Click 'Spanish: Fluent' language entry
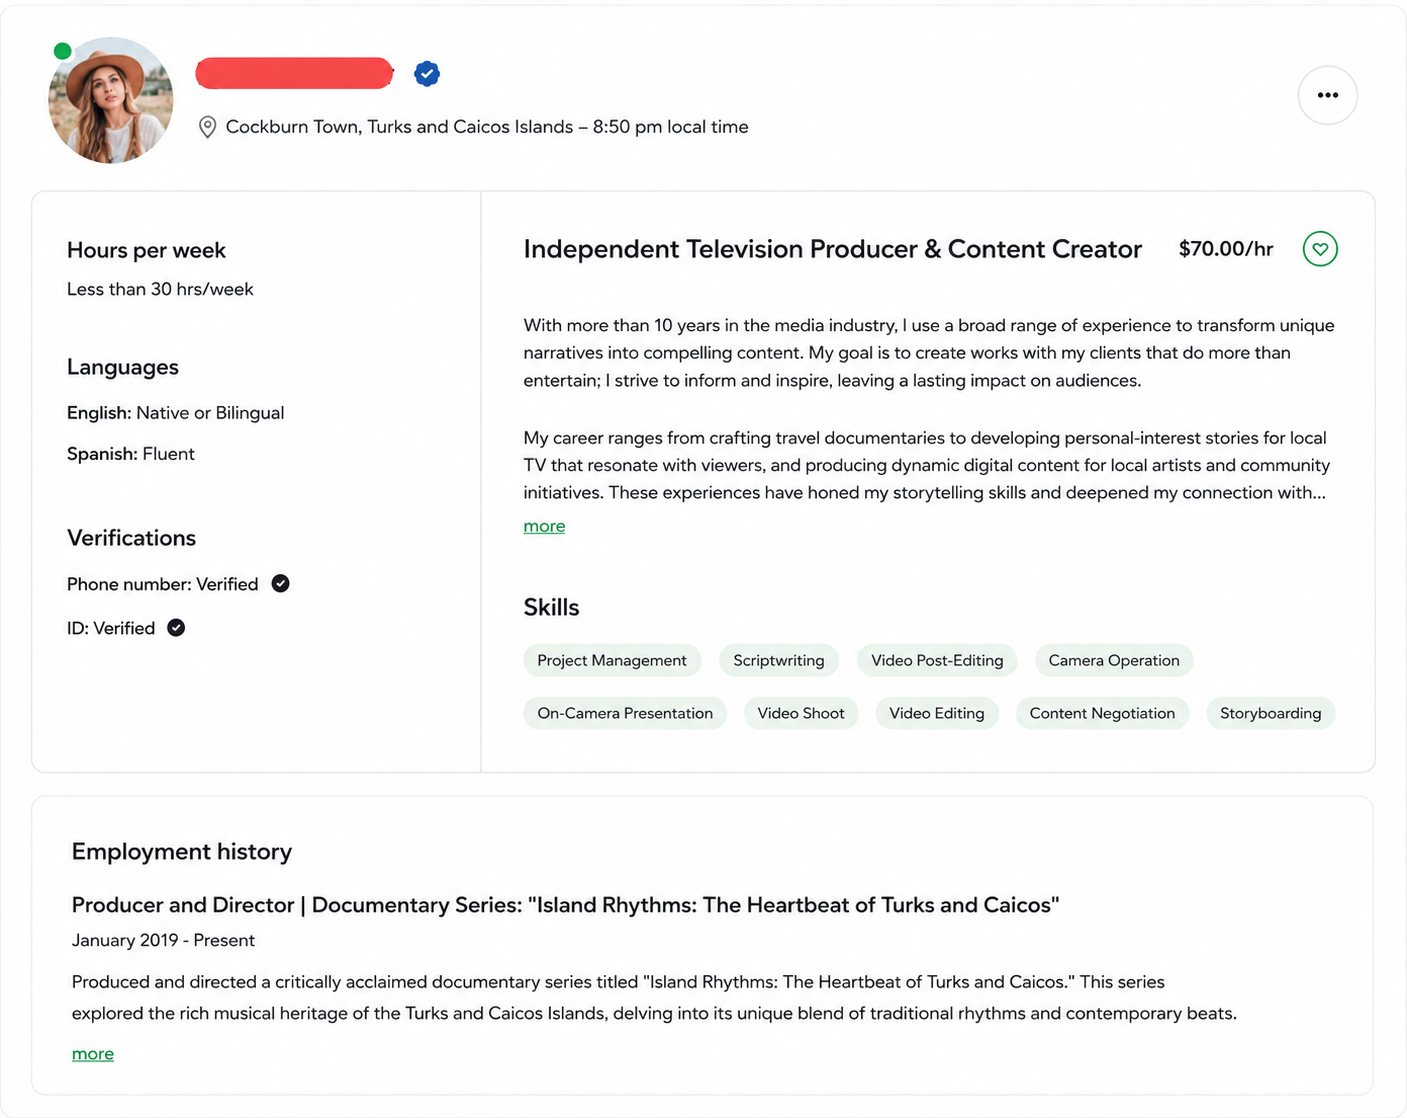Image resolution: width=1407 pixels, height=1118 pixels. pos(131,454)
